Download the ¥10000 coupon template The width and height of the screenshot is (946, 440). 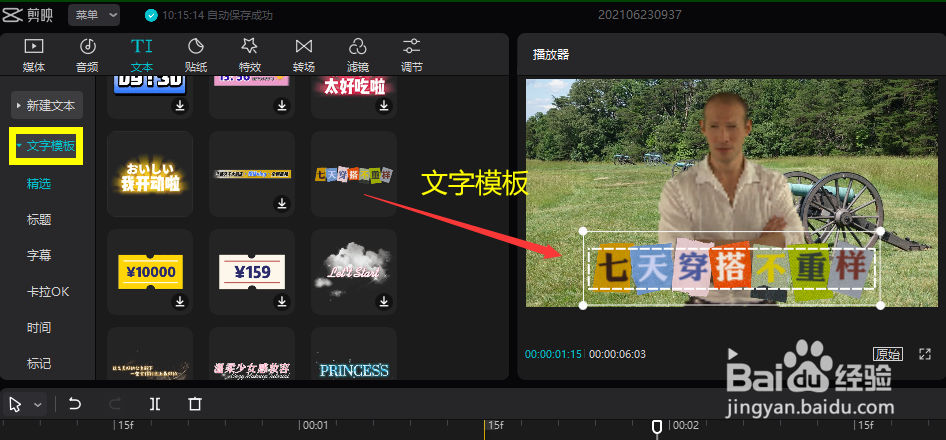(x=180, y=302)
